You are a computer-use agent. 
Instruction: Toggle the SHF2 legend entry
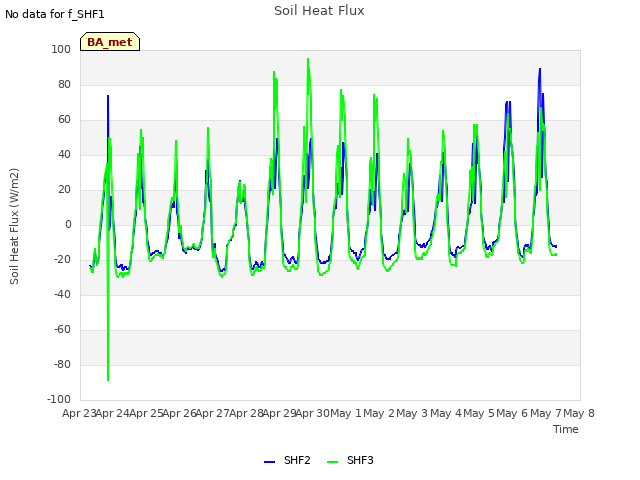287,460
